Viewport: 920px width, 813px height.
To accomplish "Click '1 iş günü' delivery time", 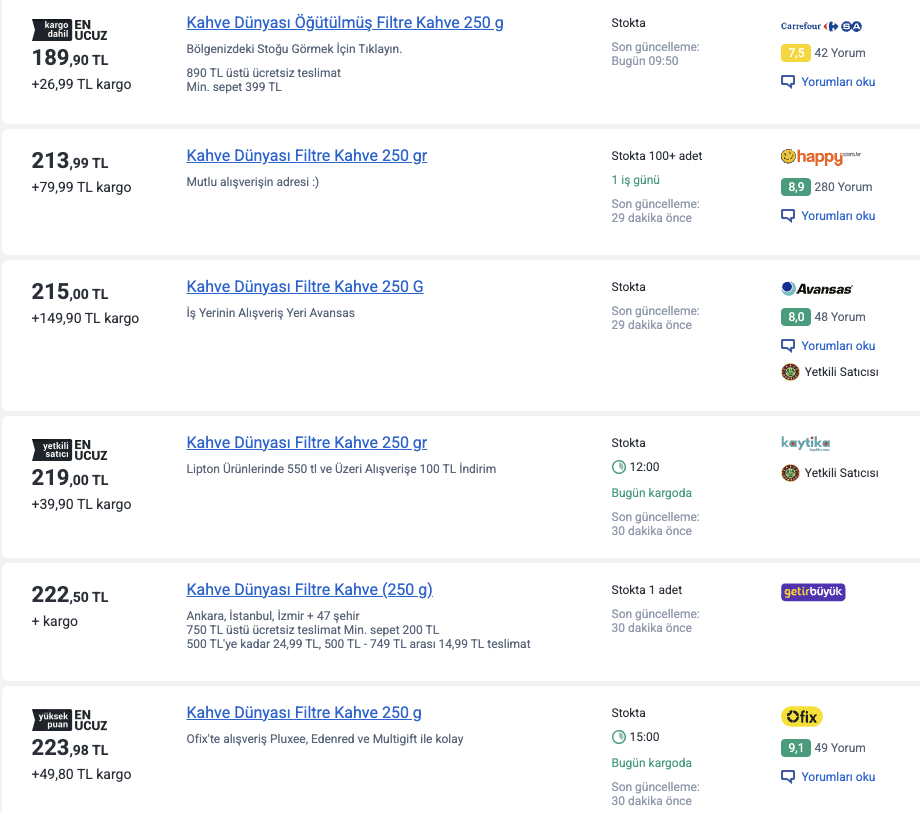I will tap(635, 180).
